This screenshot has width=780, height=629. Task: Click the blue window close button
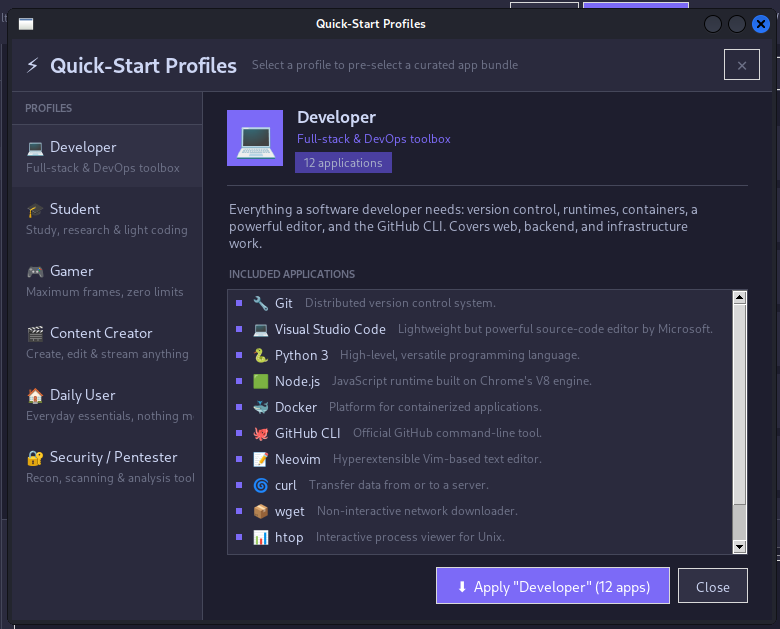(x=761, y=24)
